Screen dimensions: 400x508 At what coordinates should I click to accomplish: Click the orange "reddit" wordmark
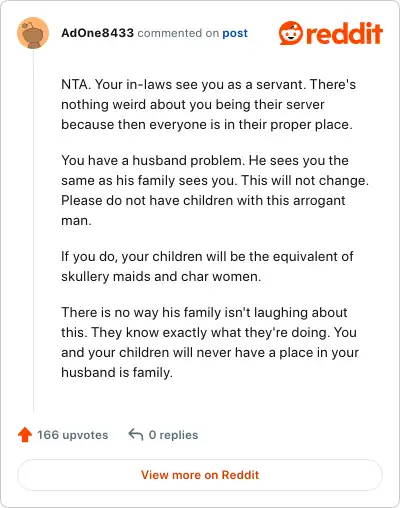(344, 33)
